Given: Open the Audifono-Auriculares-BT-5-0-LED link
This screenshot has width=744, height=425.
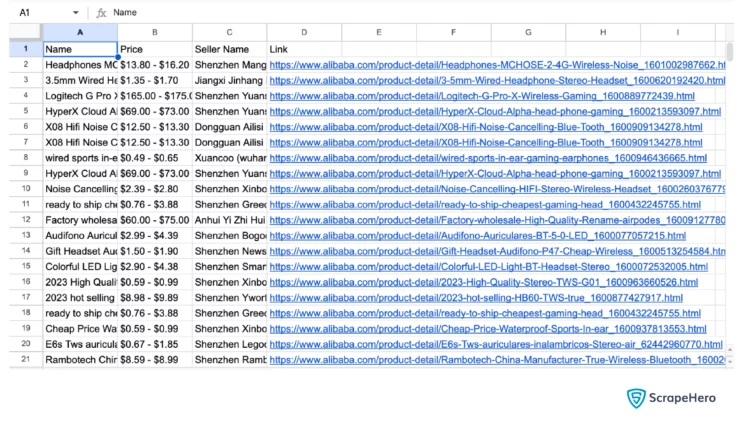Looking at the screenshot, I should [478, 236].
